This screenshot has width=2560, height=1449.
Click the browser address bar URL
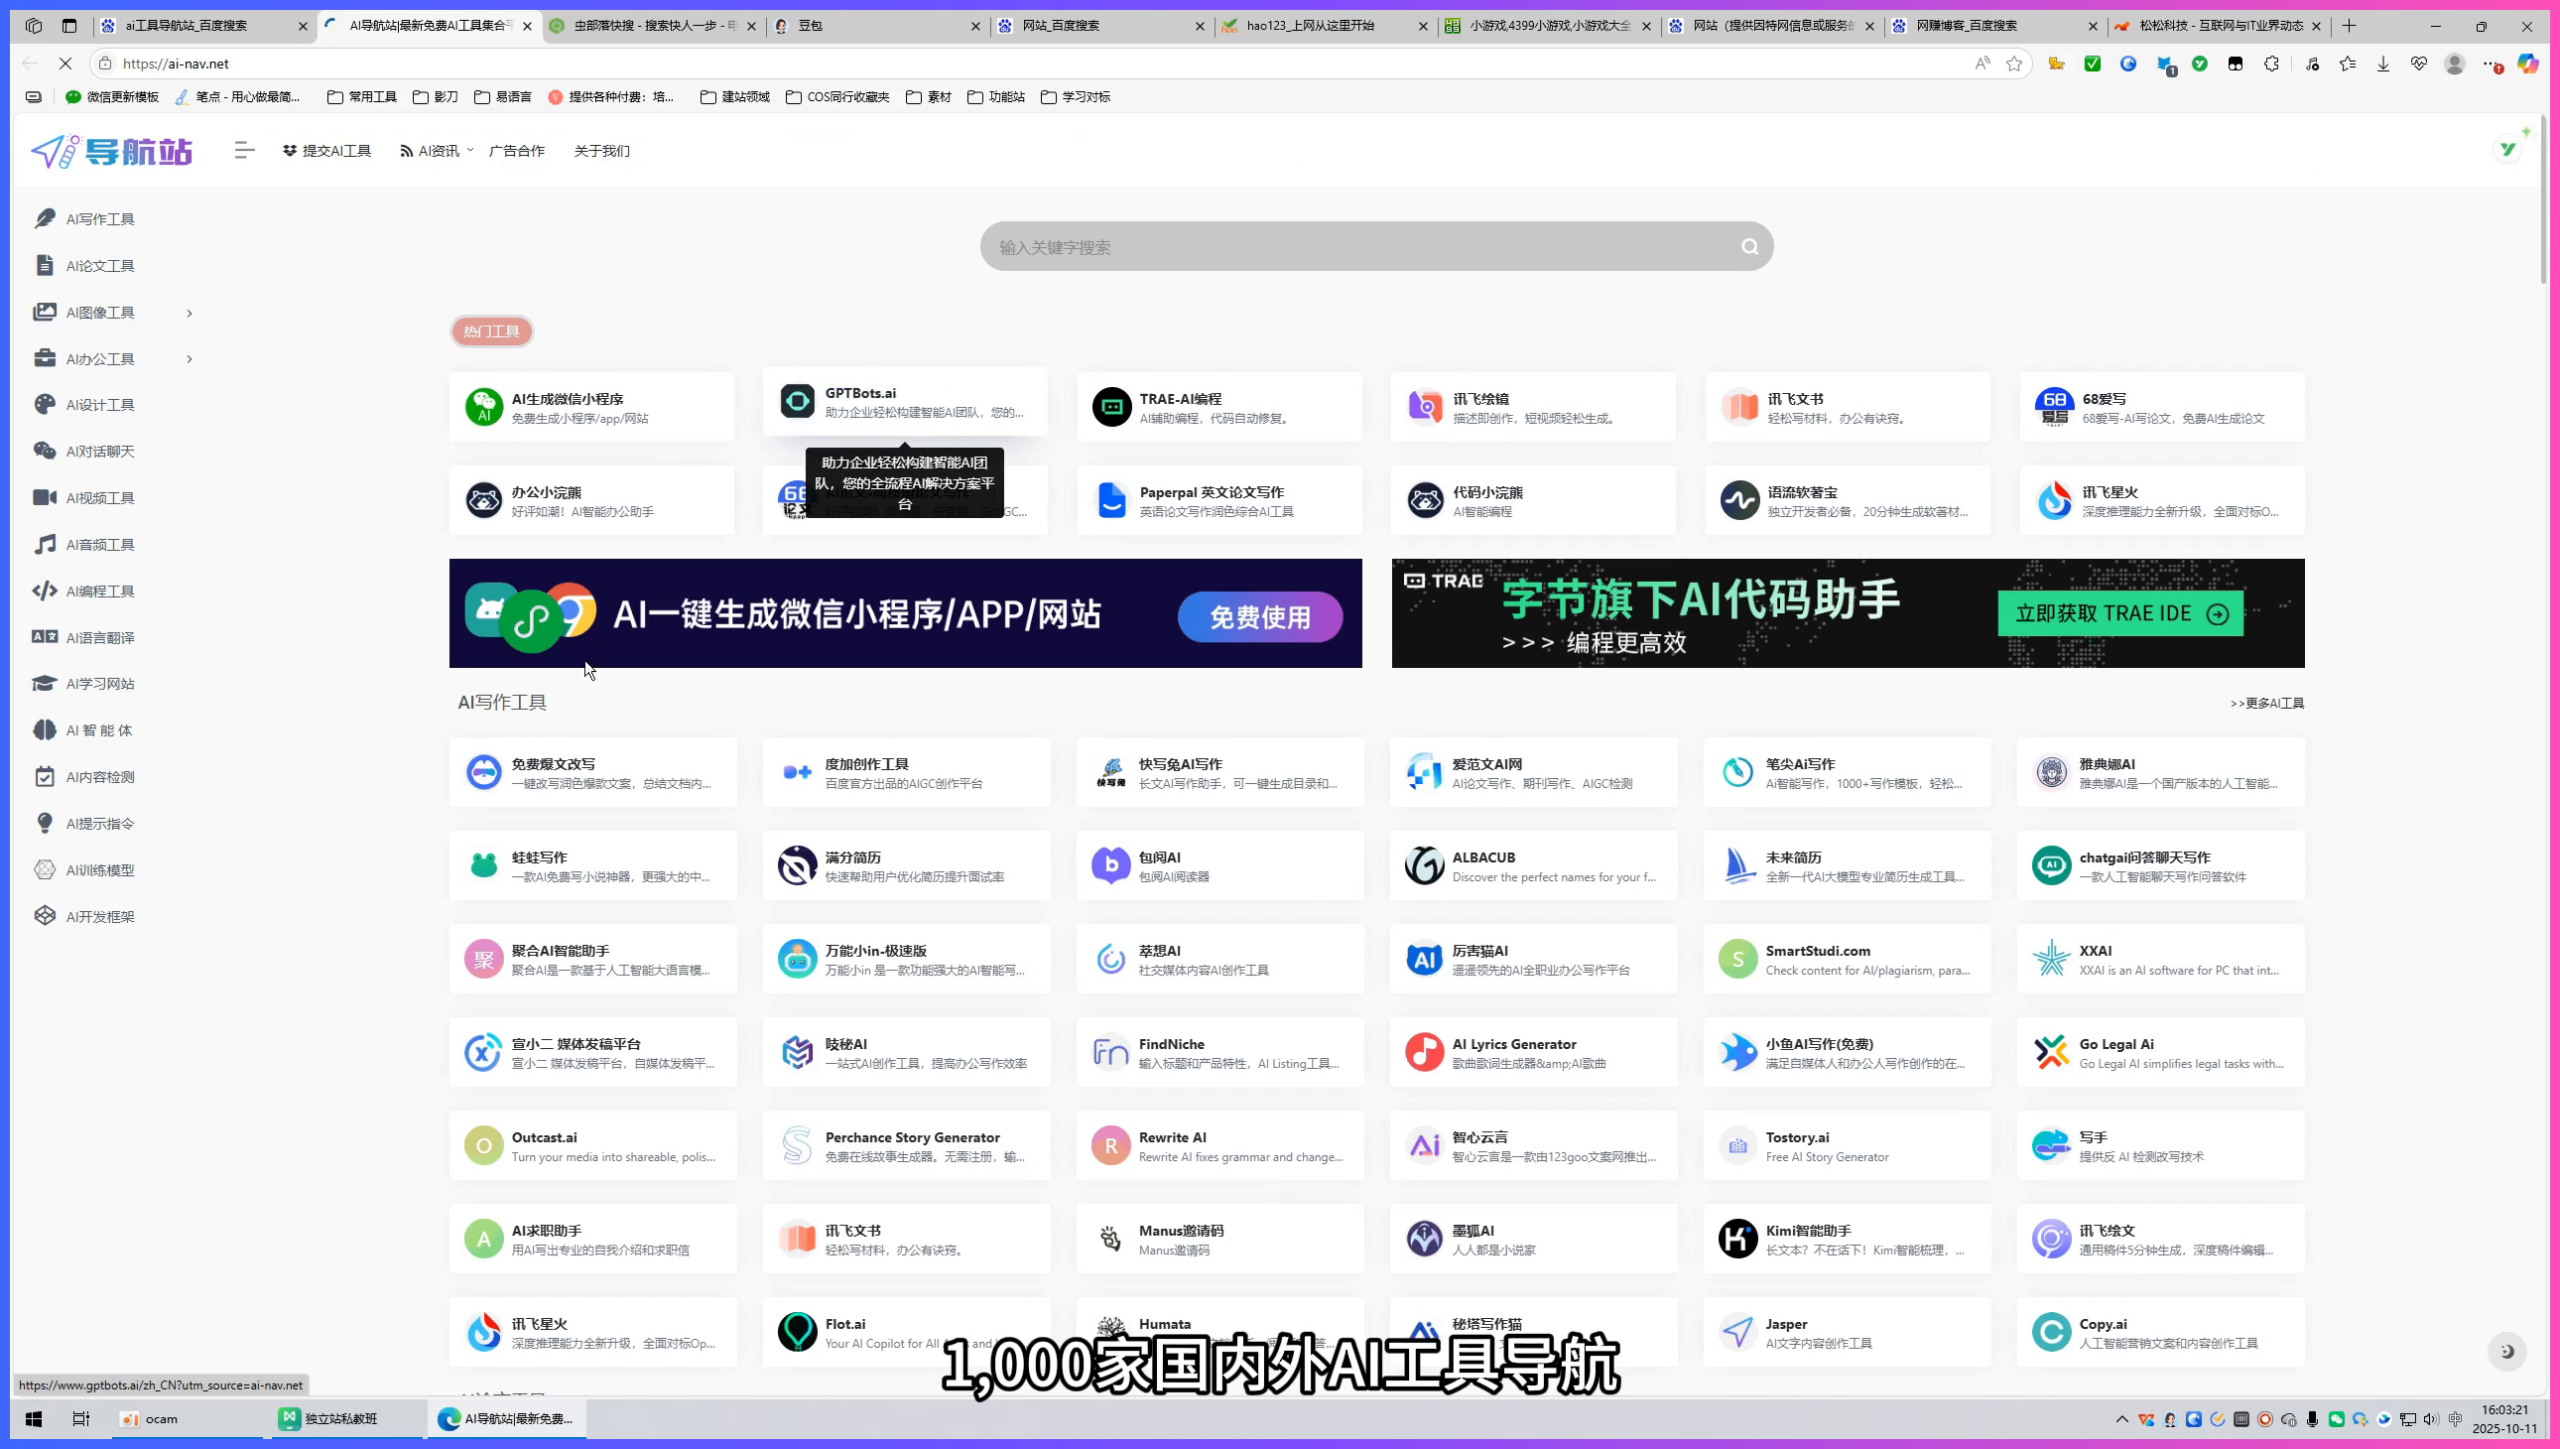[176, 63]
